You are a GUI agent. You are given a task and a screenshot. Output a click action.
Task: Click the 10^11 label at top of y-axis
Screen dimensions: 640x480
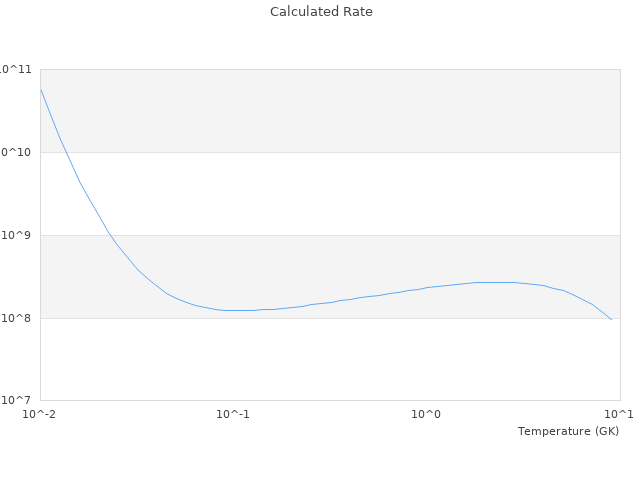(16, 69)
